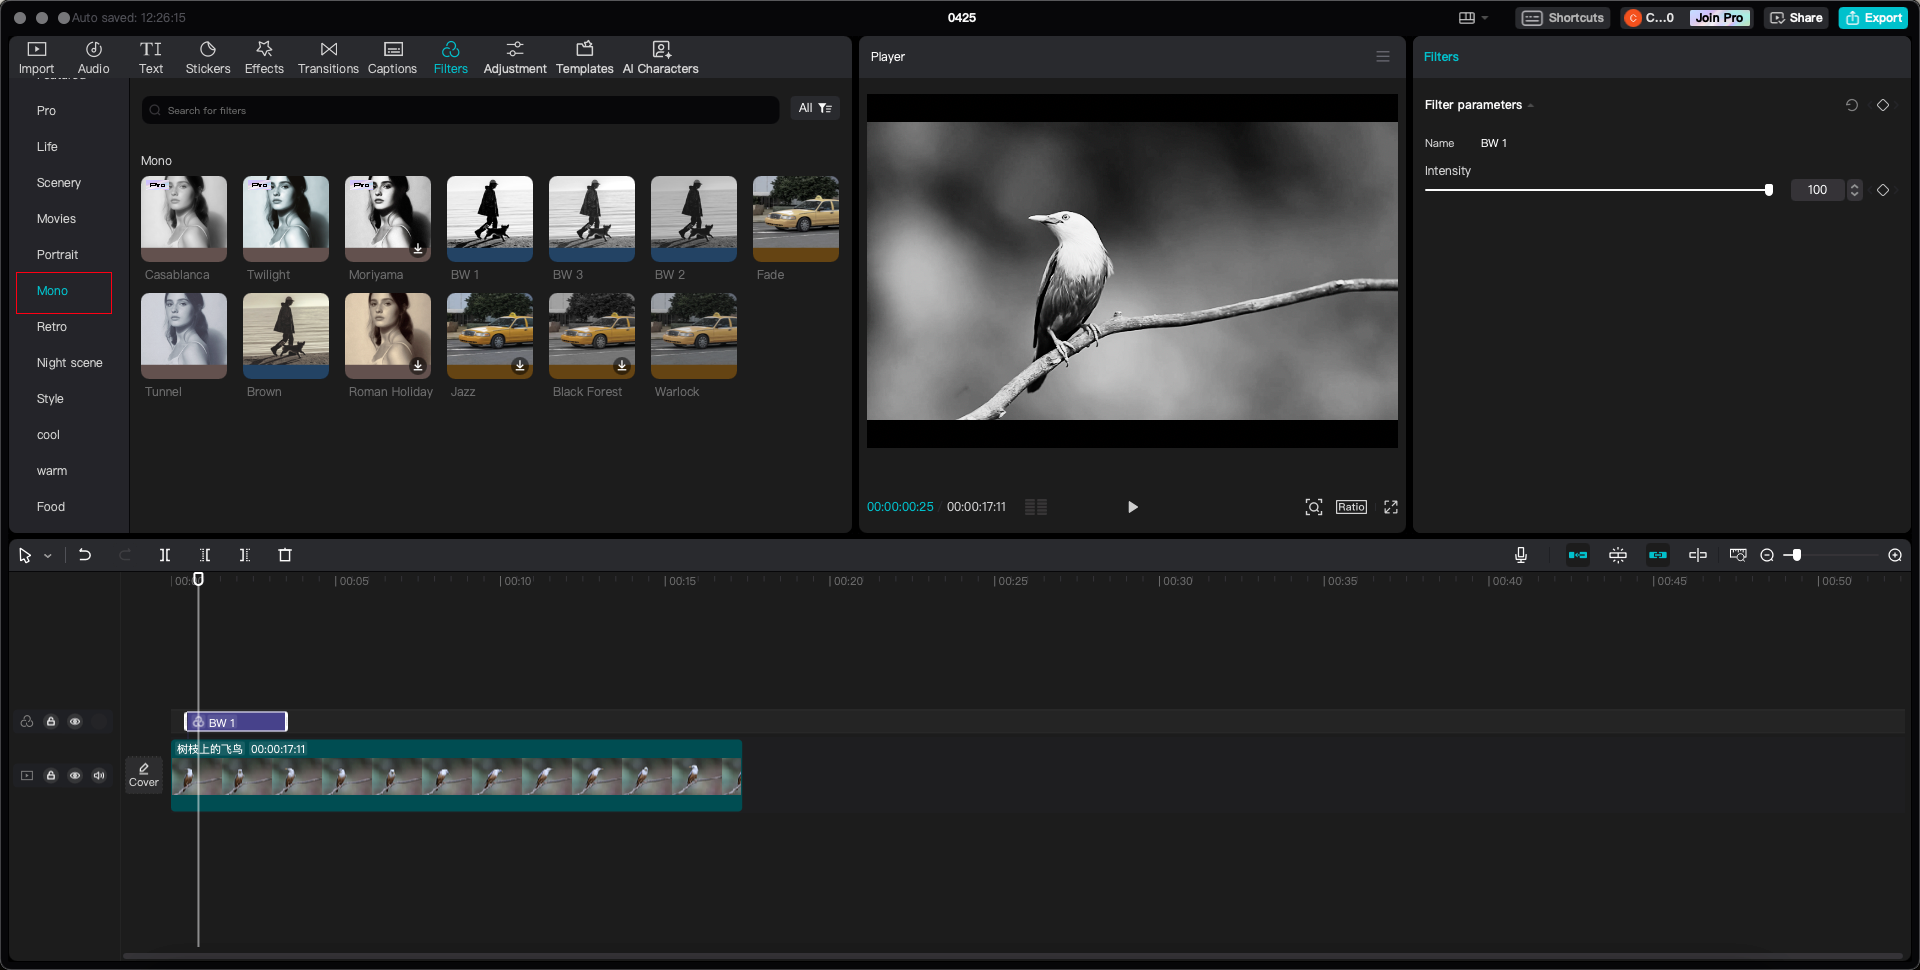The image size is (1920, 970).
Task: Click the Export button
Action: (1873, 18)
